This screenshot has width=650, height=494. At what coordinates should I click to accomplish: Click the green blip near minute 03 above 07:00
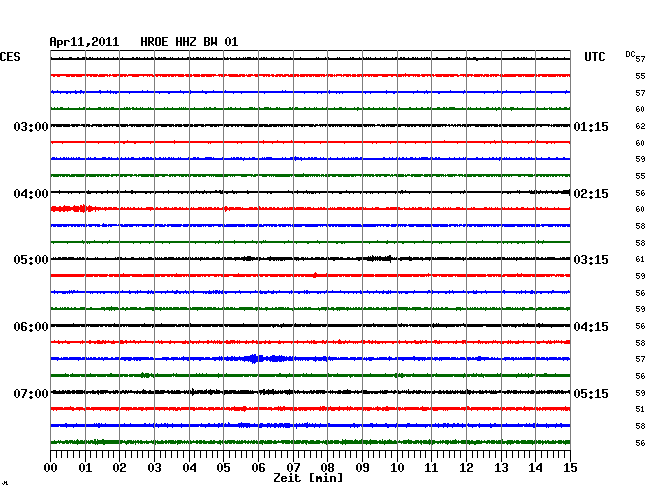coord(146,375)
